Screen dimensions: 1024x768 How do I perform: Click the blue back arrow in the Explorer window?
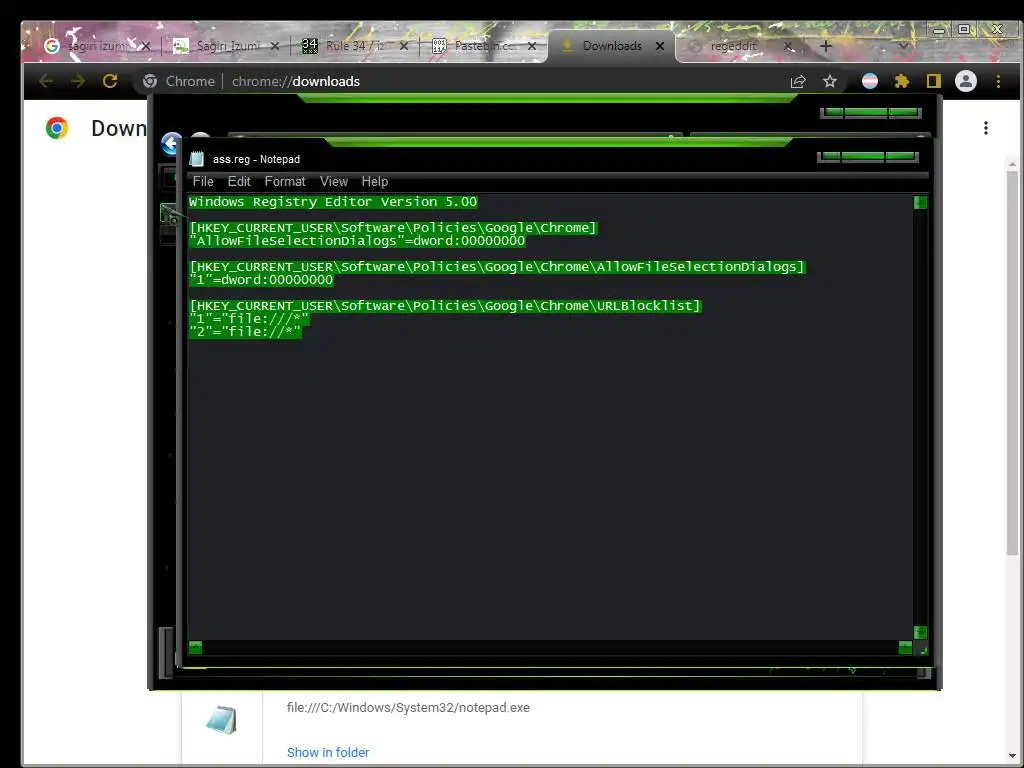171,144
